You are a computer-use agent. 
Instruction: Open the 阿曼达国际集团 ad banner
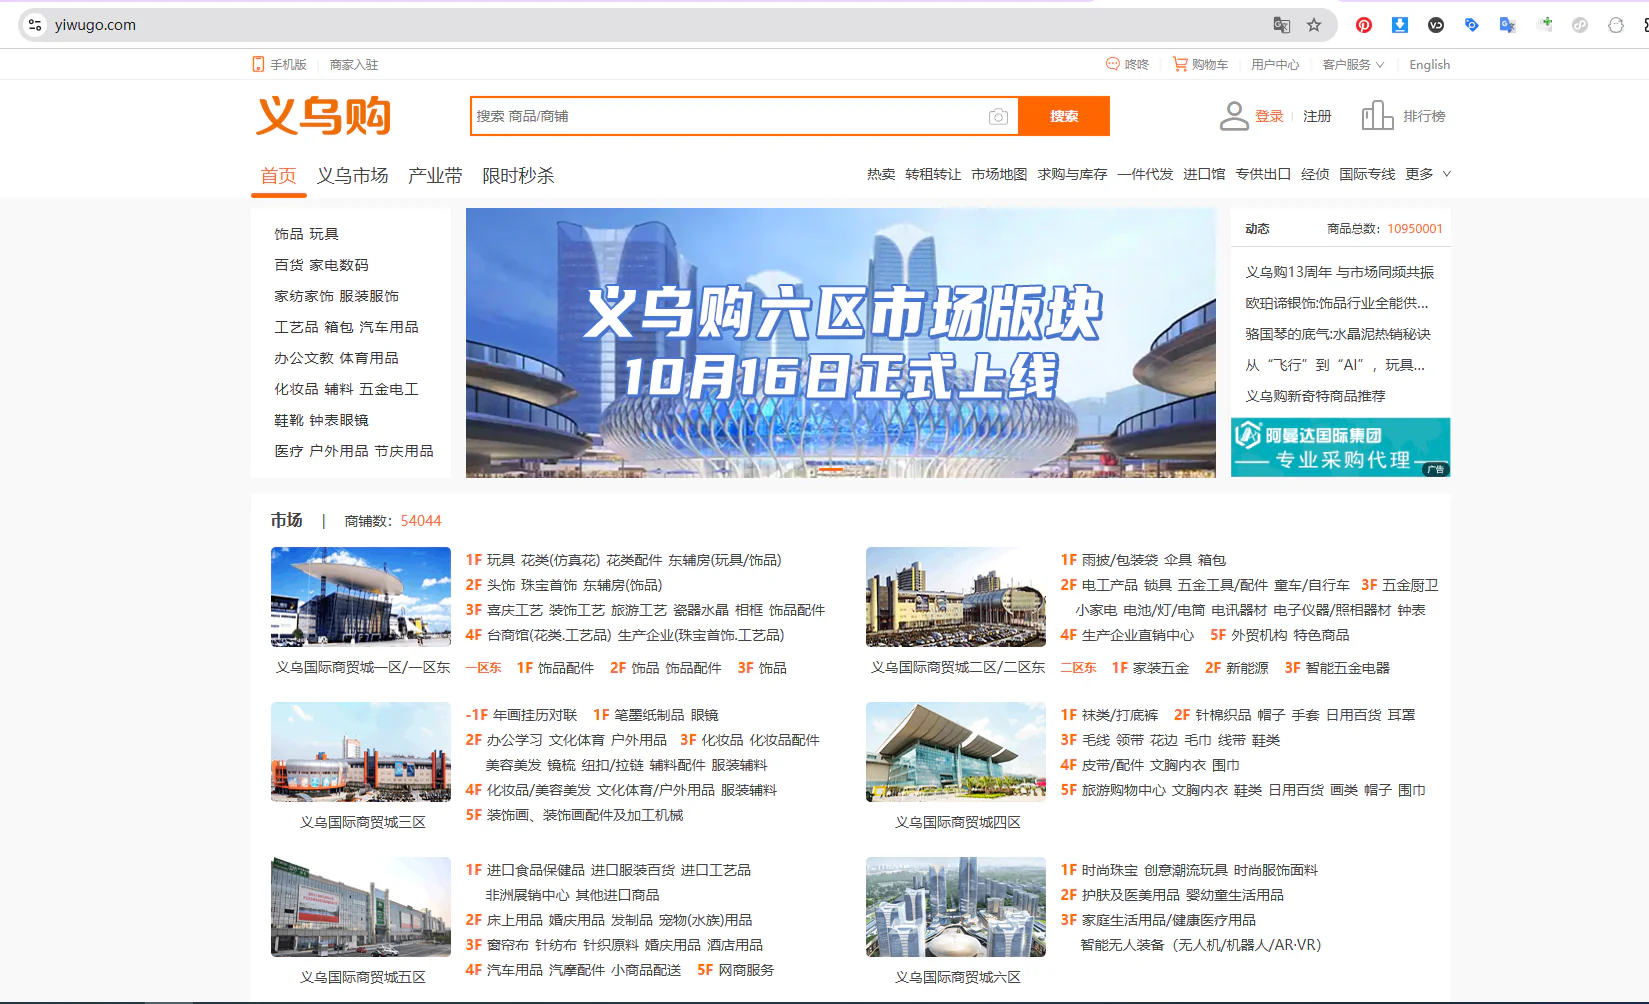[x=1340, y=447]
